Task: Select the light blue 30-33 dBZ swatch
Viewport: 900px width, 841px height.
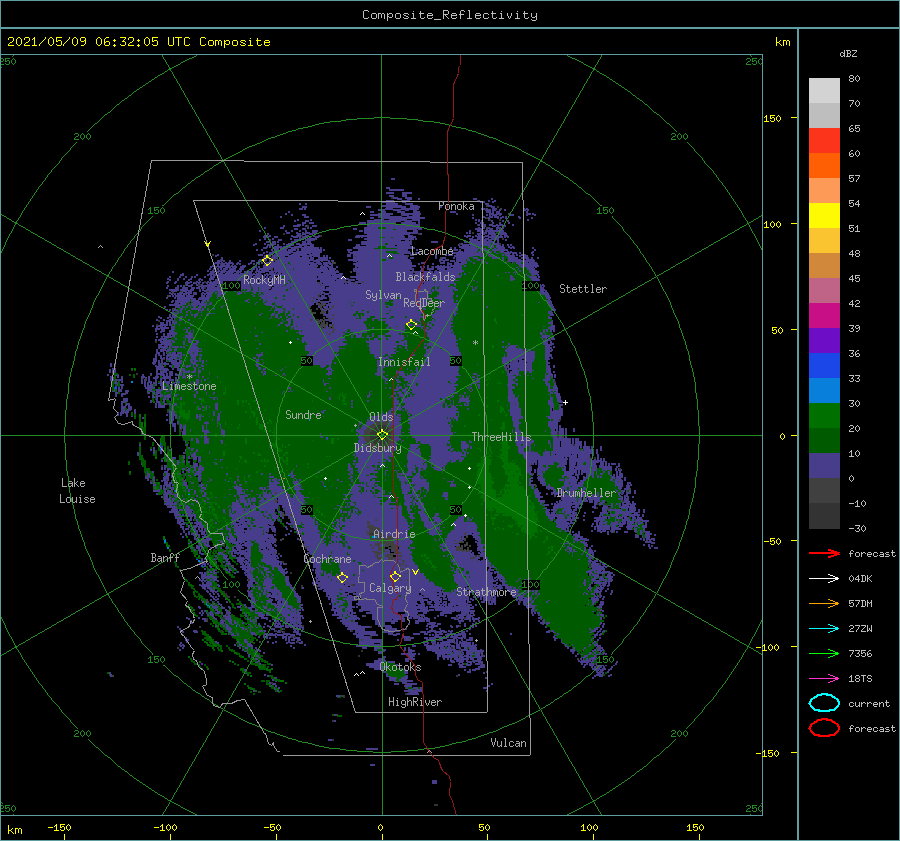Action: [x=824, y=390]
